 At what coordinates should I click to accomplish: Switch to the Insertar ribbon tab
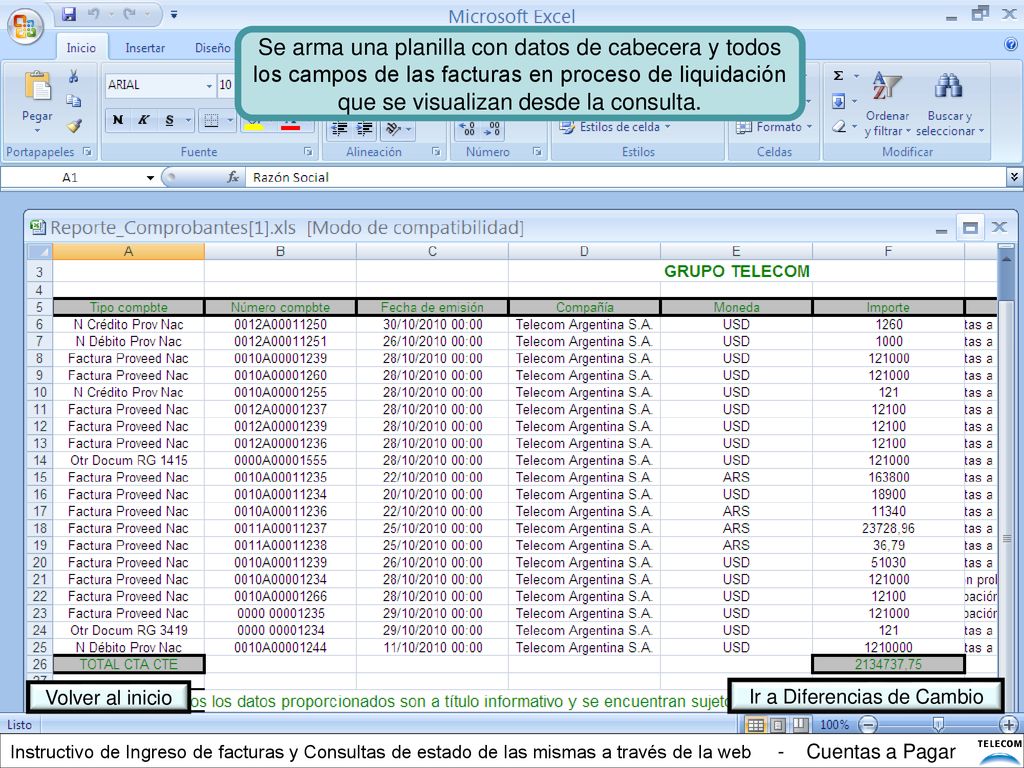[x=145, y=48]
